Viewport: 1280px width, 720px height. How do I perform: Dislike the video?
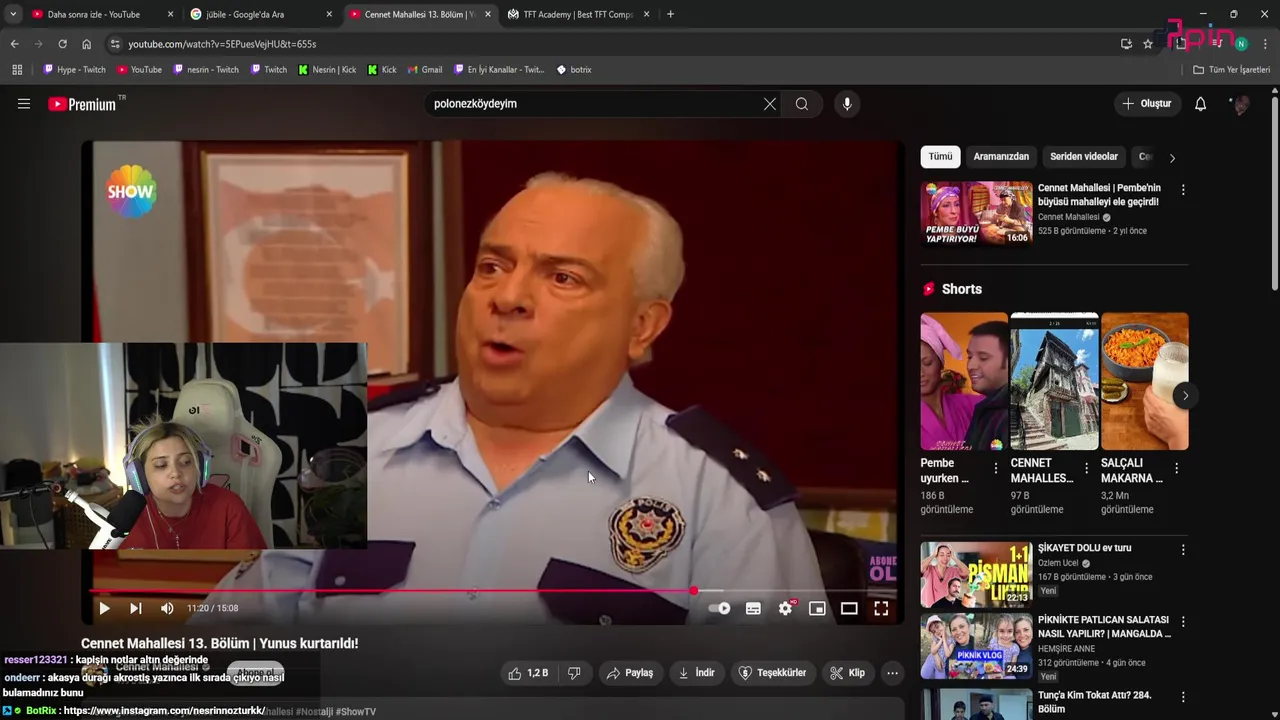(574, 673)
